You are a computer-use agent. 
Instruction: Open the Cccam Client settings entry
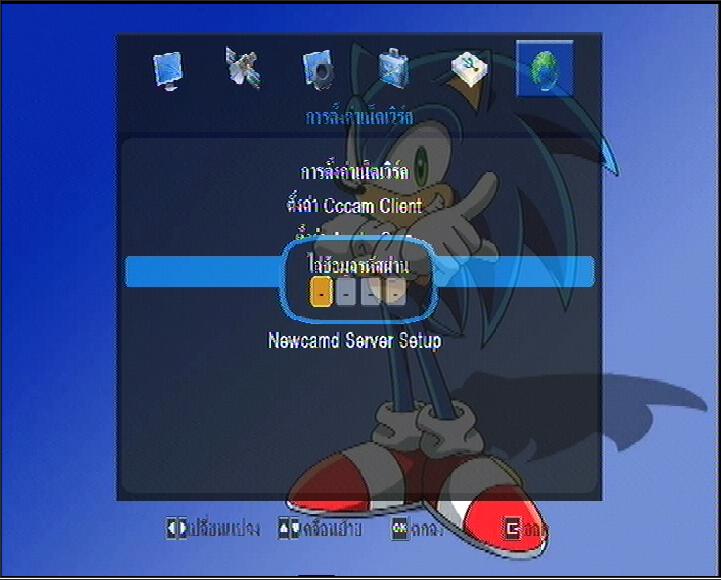355,205
